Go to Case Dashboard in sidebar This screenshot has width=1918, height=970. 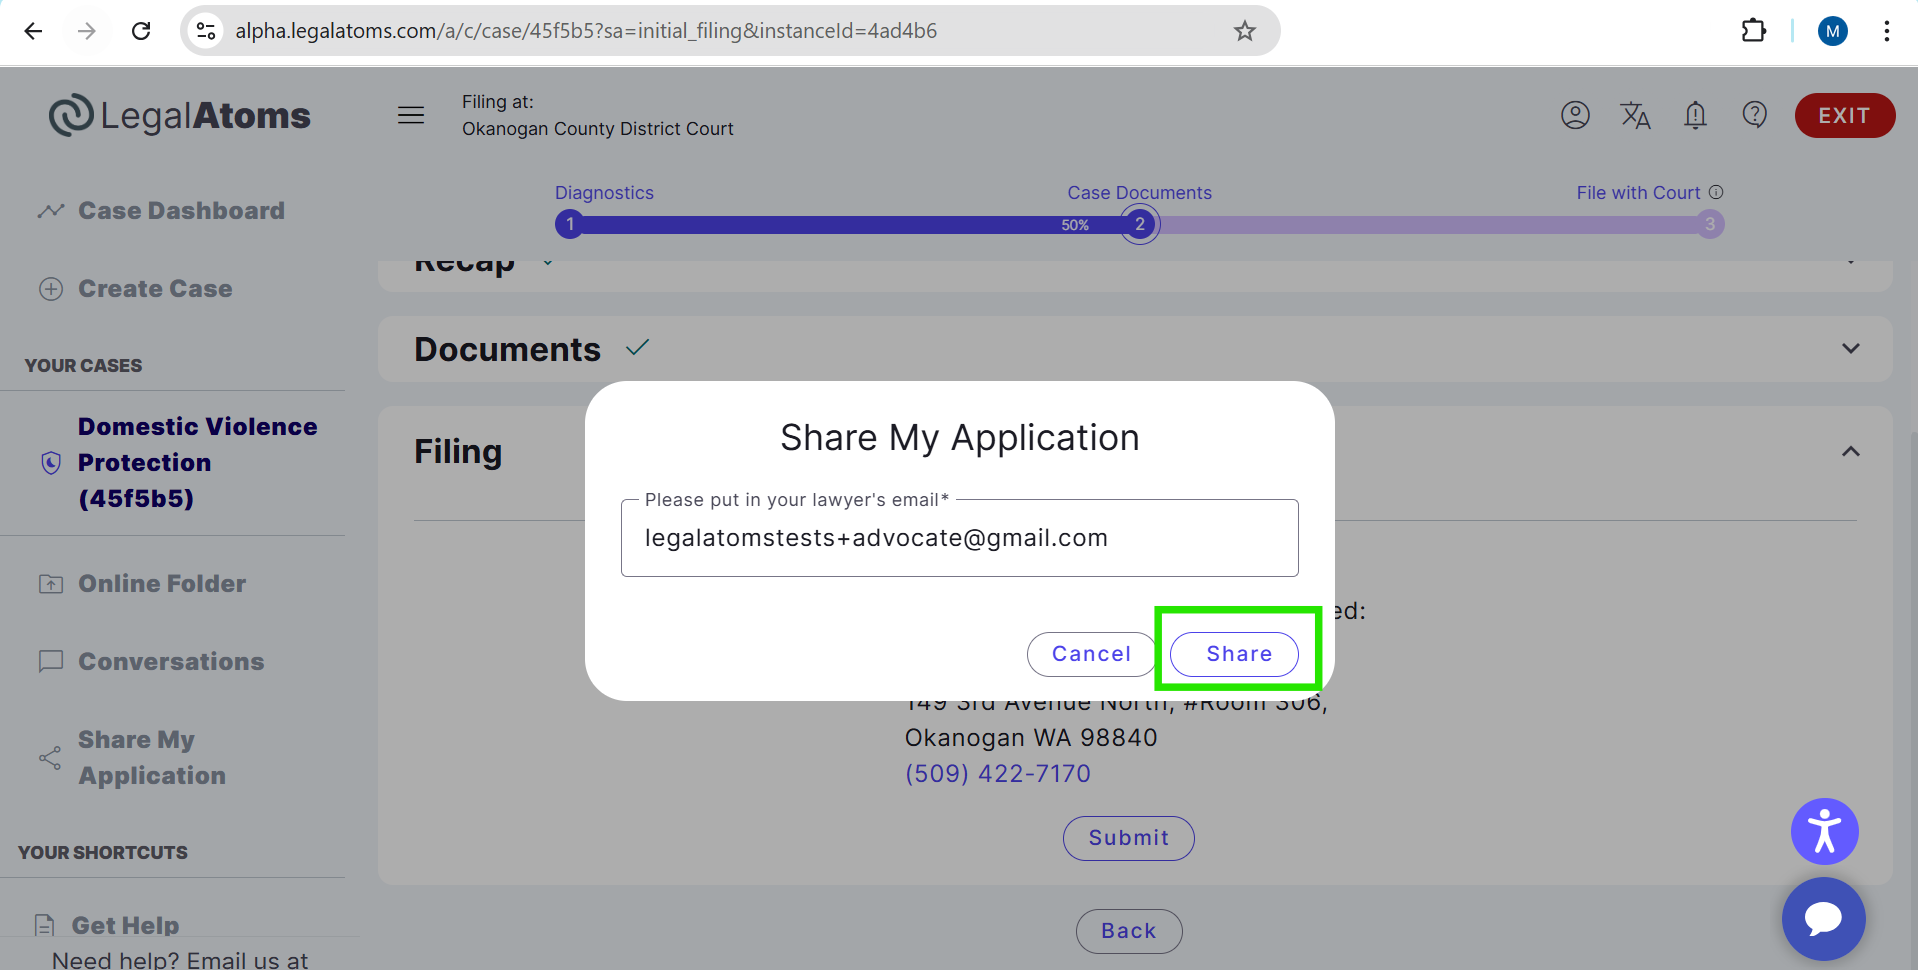[x=181, y=211]
